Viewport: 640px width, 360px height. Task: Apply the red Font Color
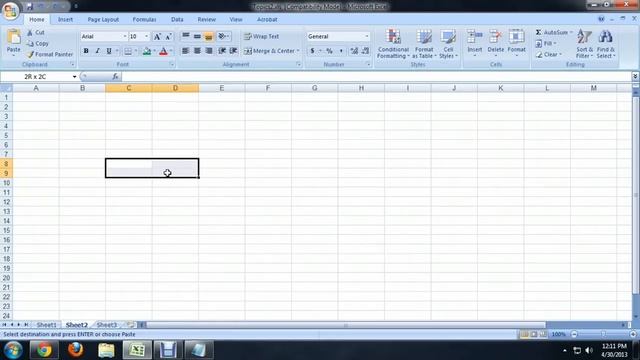tap(163, 51)
